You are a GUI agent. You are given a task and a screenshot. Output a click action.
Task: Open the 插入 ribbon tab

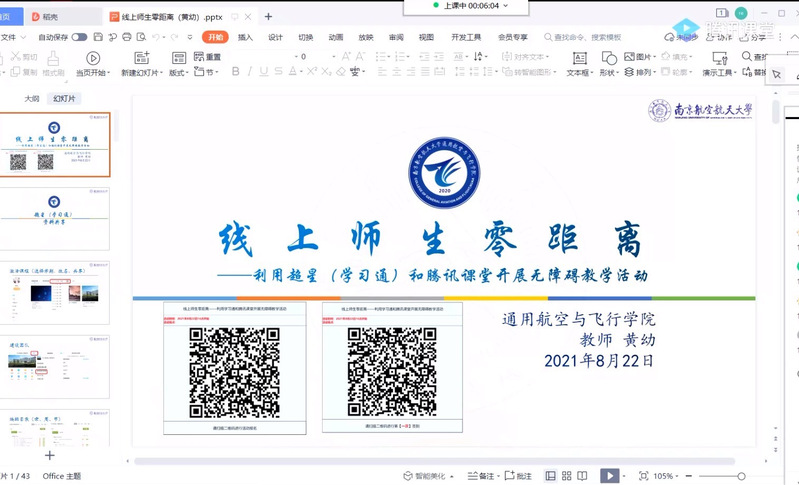tap(245, 37)
